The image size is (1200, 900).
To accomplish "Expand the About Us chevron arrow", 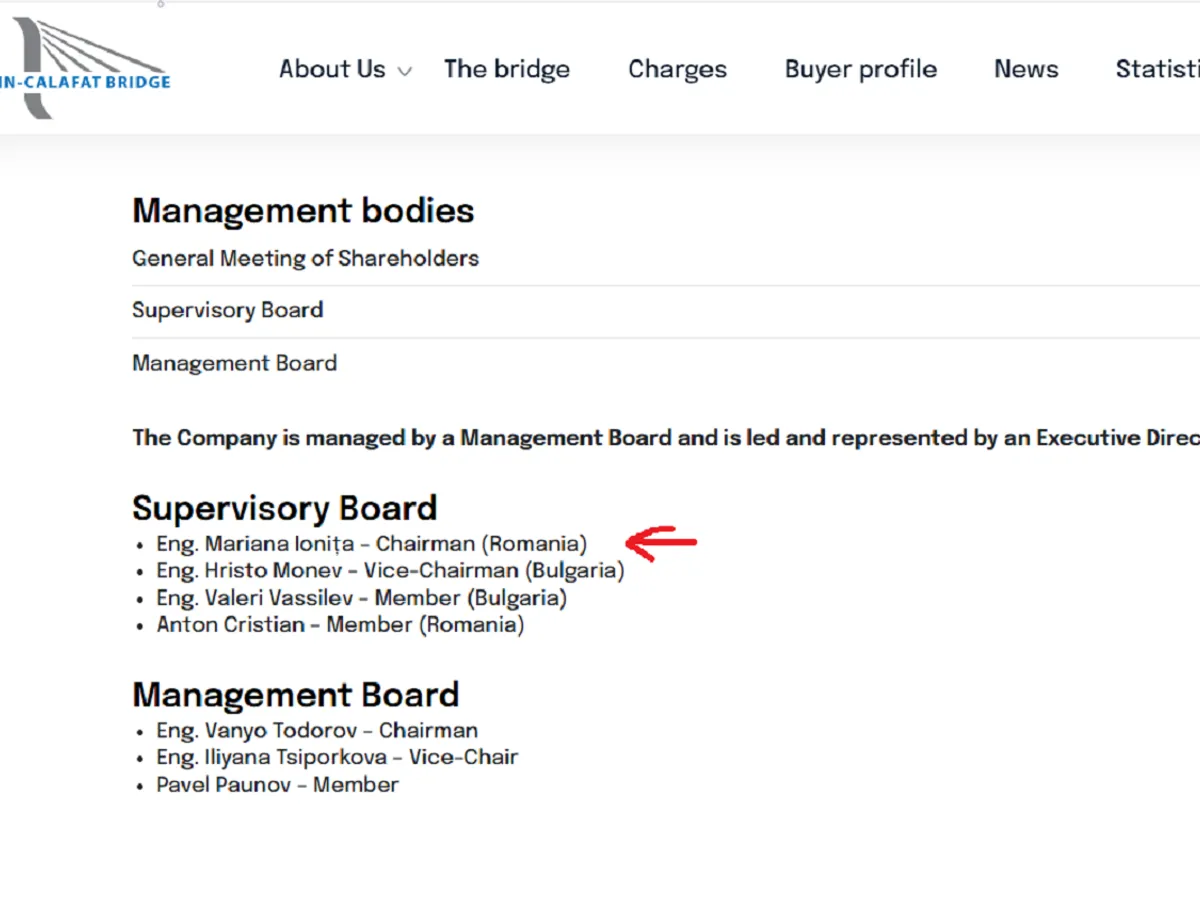I will [404, 72].
